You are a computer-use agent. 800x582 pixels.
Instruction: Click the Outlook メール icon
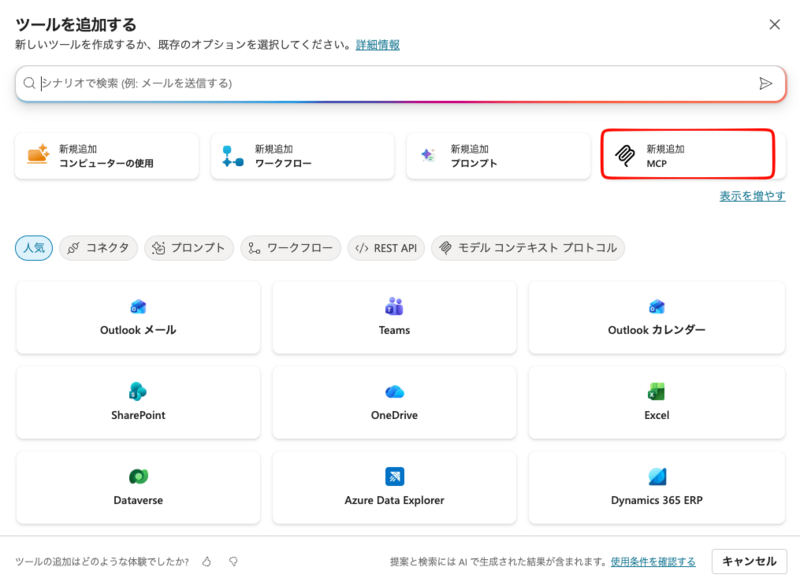pyautogui.click(x=138, y=307)
